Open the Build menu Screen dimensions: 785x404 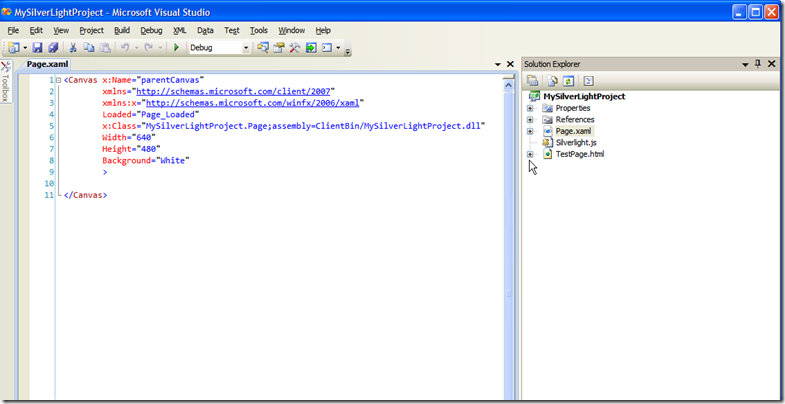point(122,31)
